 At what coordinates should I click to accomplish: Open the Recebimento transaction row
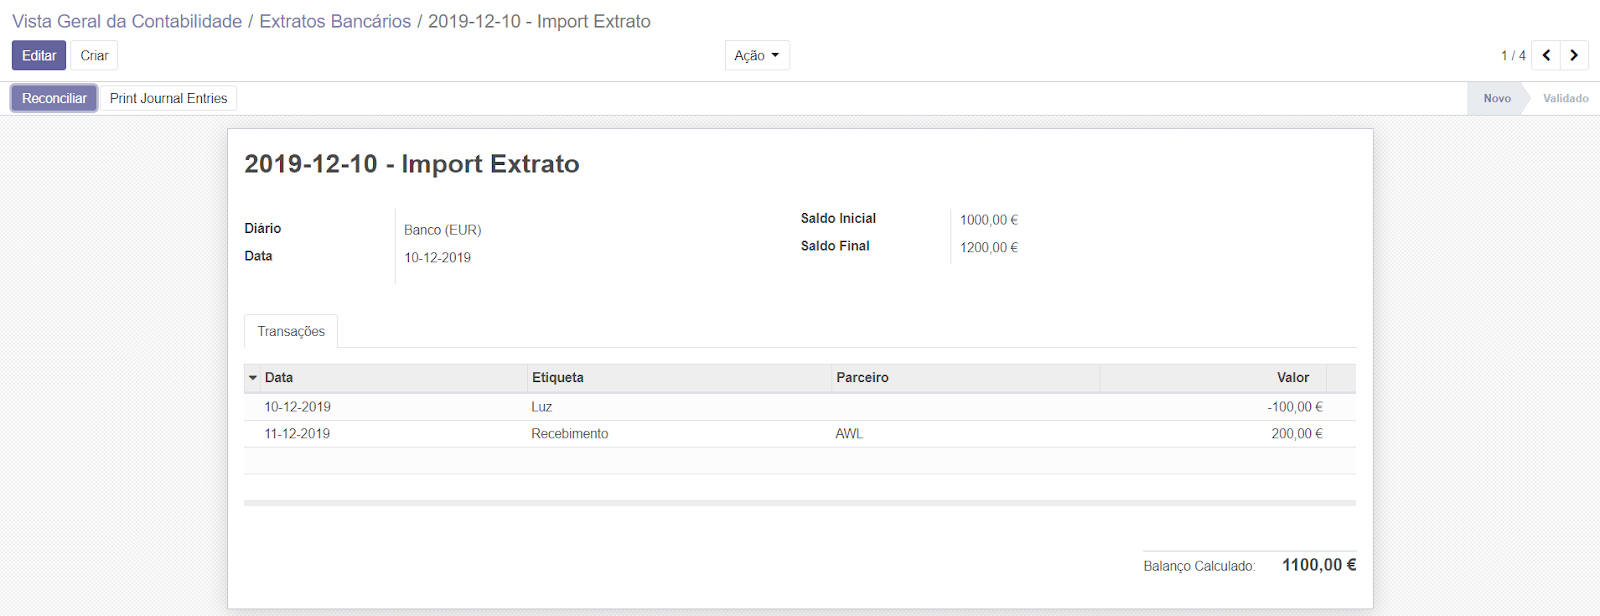click(x=569, y=434)
